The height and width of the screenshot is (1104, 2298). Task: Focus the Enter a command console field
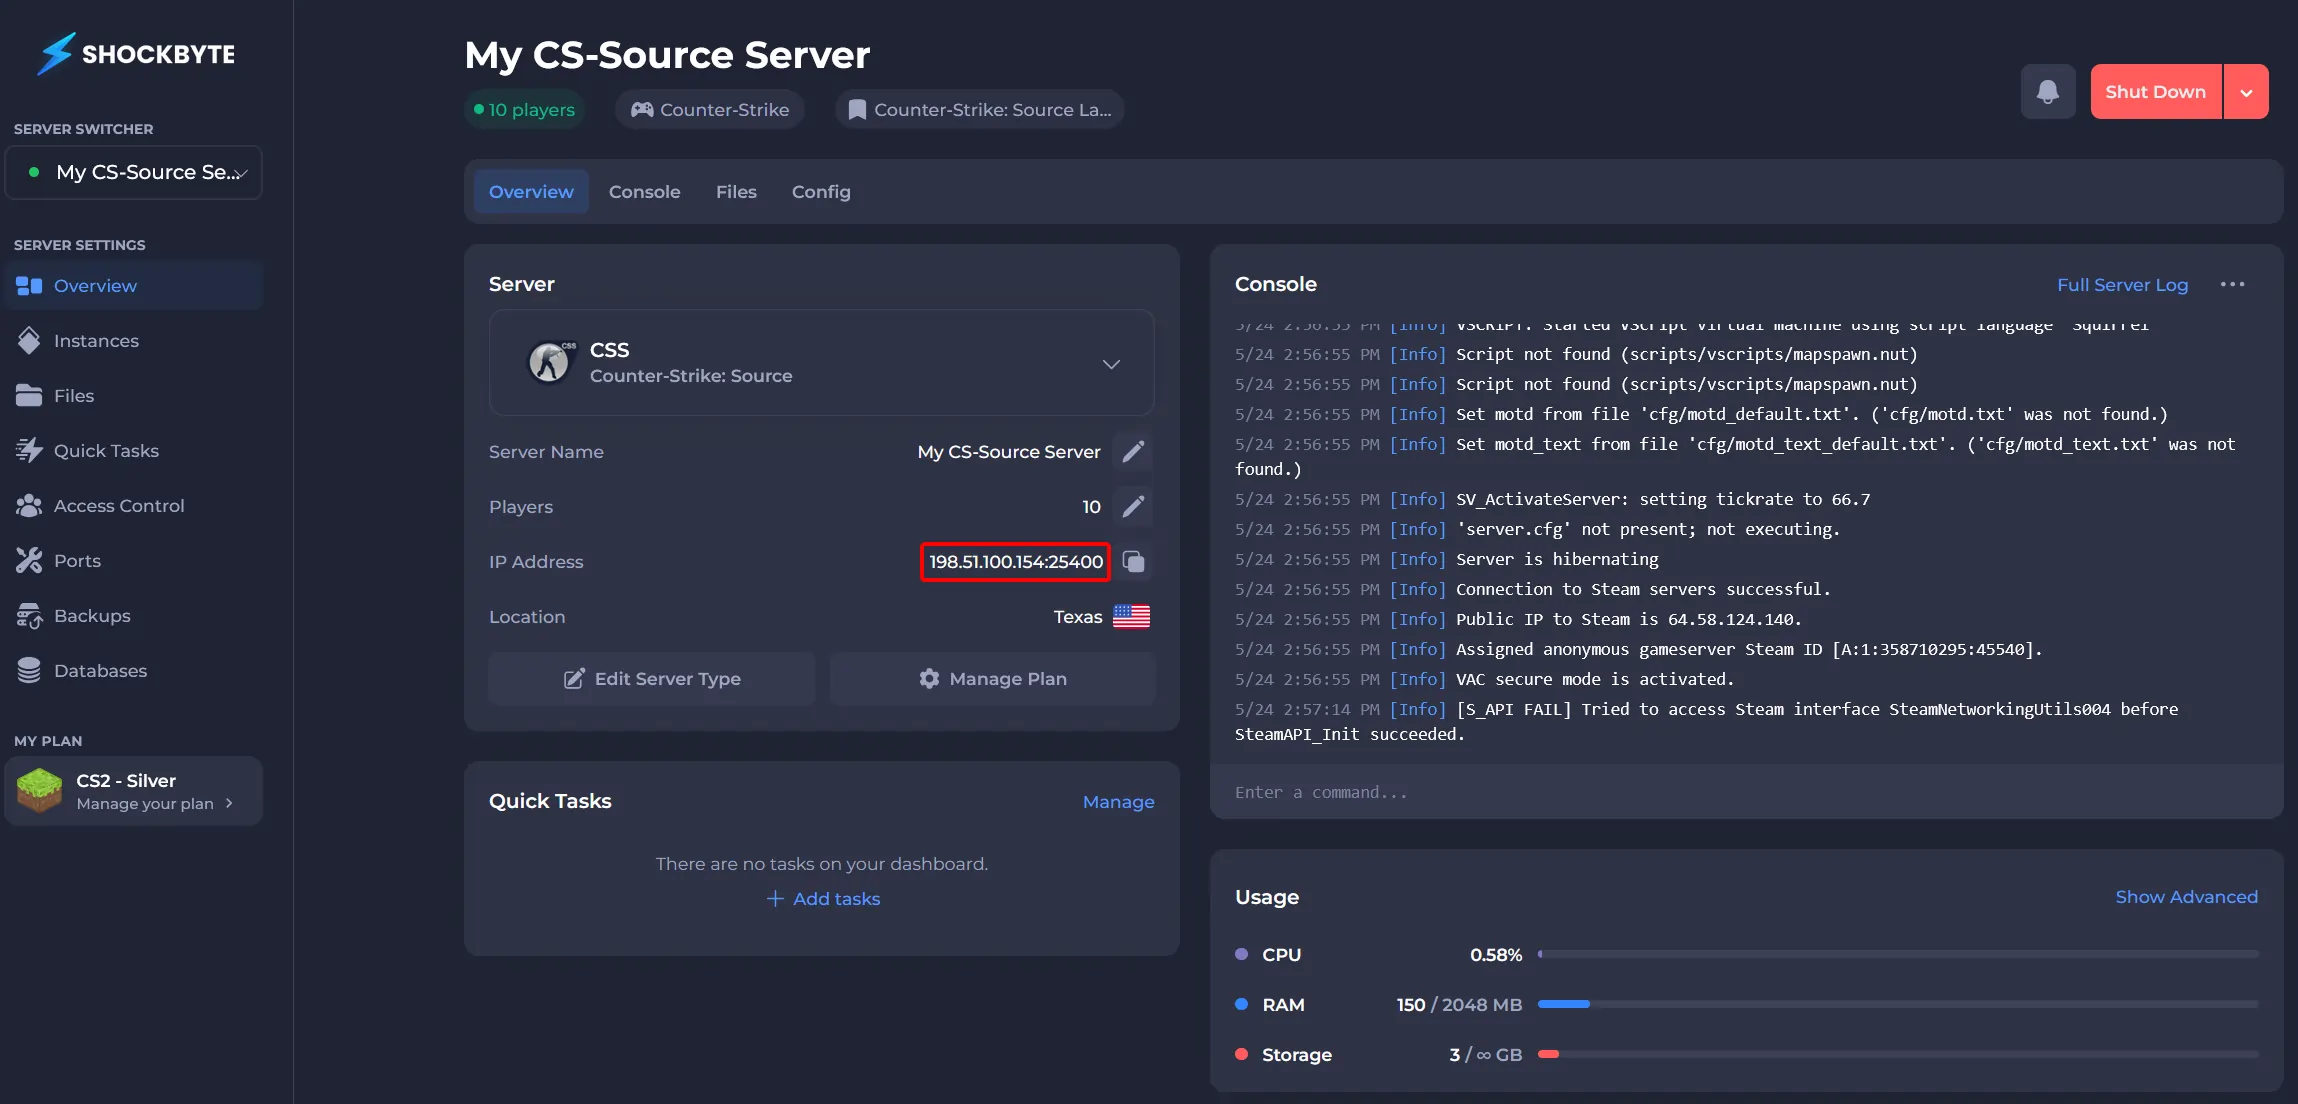(1746, 792)
